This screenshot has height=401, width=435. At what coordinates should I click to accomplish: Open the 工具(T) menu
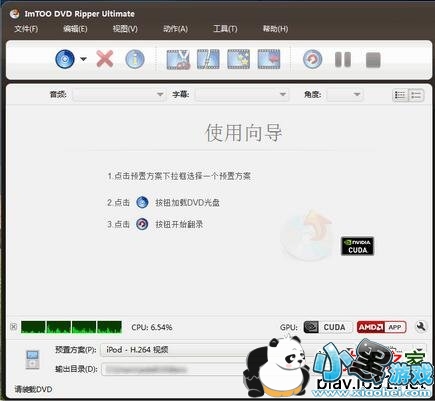(x=225, y=29)
